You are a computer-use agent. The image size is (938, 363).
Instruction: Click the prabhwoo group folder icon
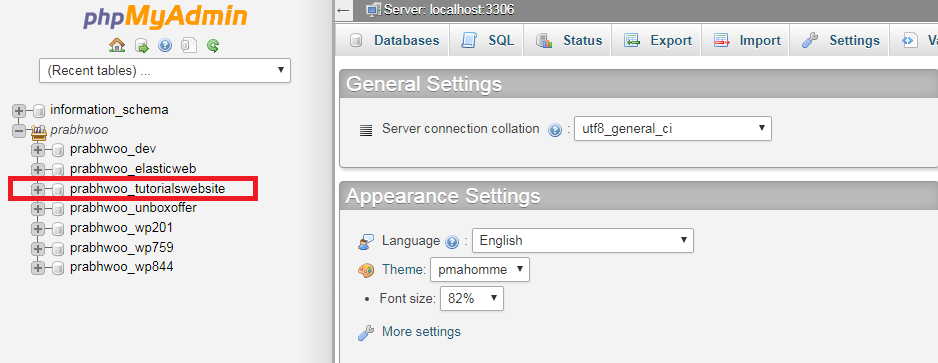(x=38, y=131)
